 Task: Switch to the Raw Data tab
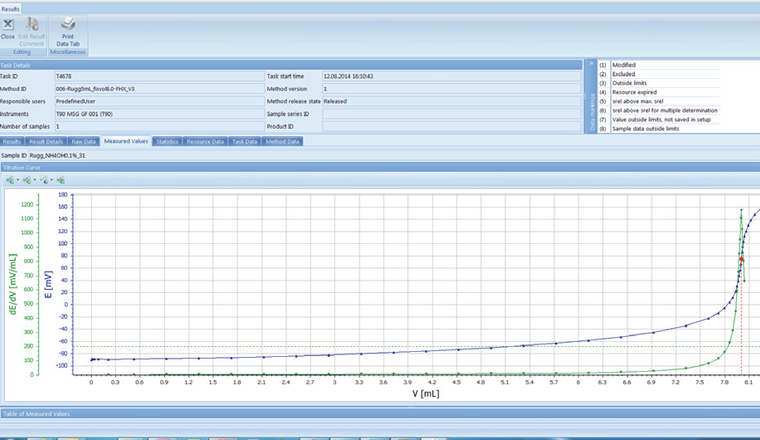(83, 142)
